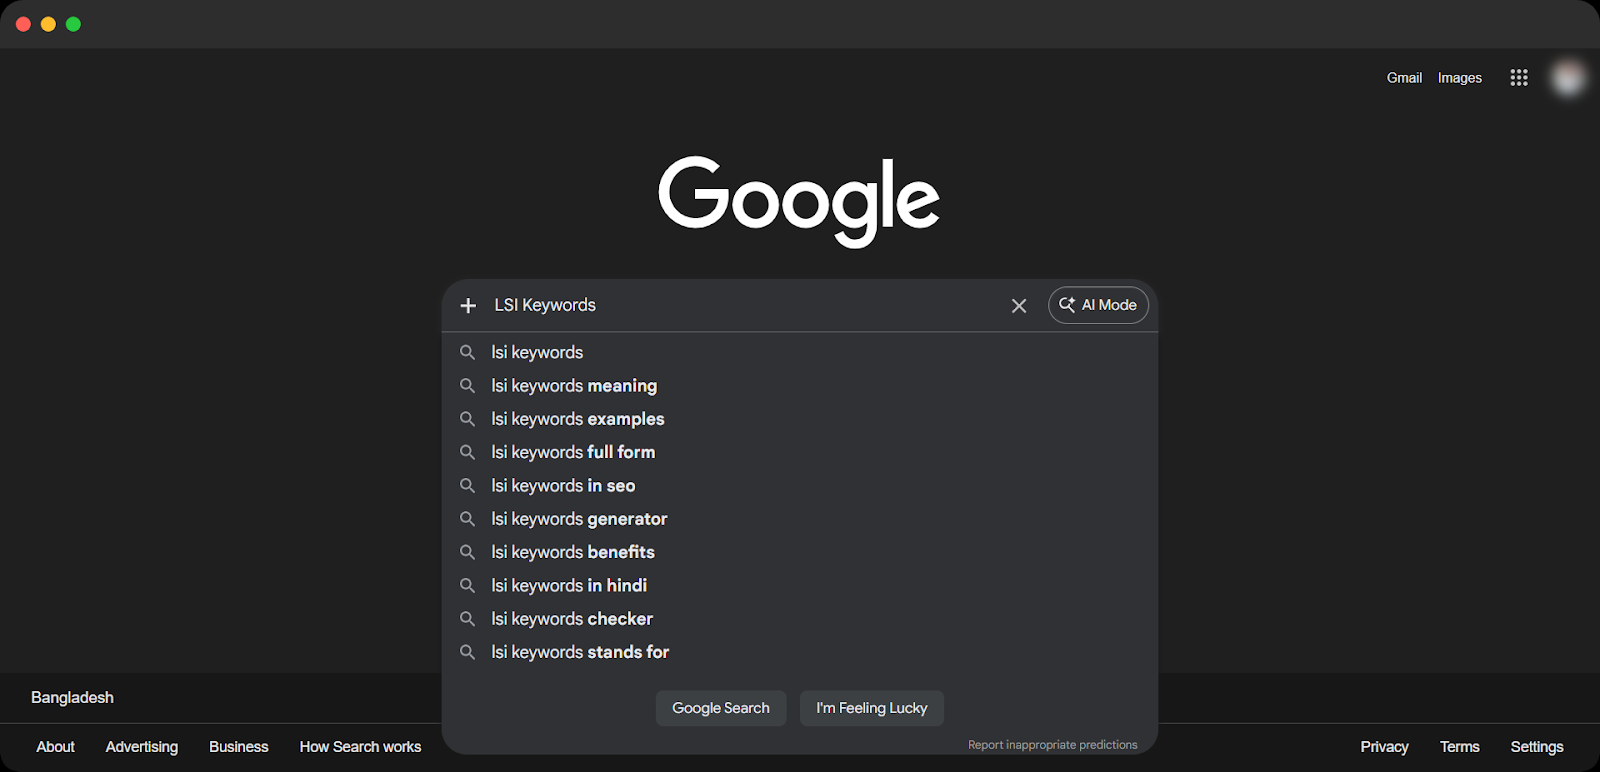This screenshot has height=772, width=1600.
Task: Click the yellow minimize window button
Action: (48, 24)
